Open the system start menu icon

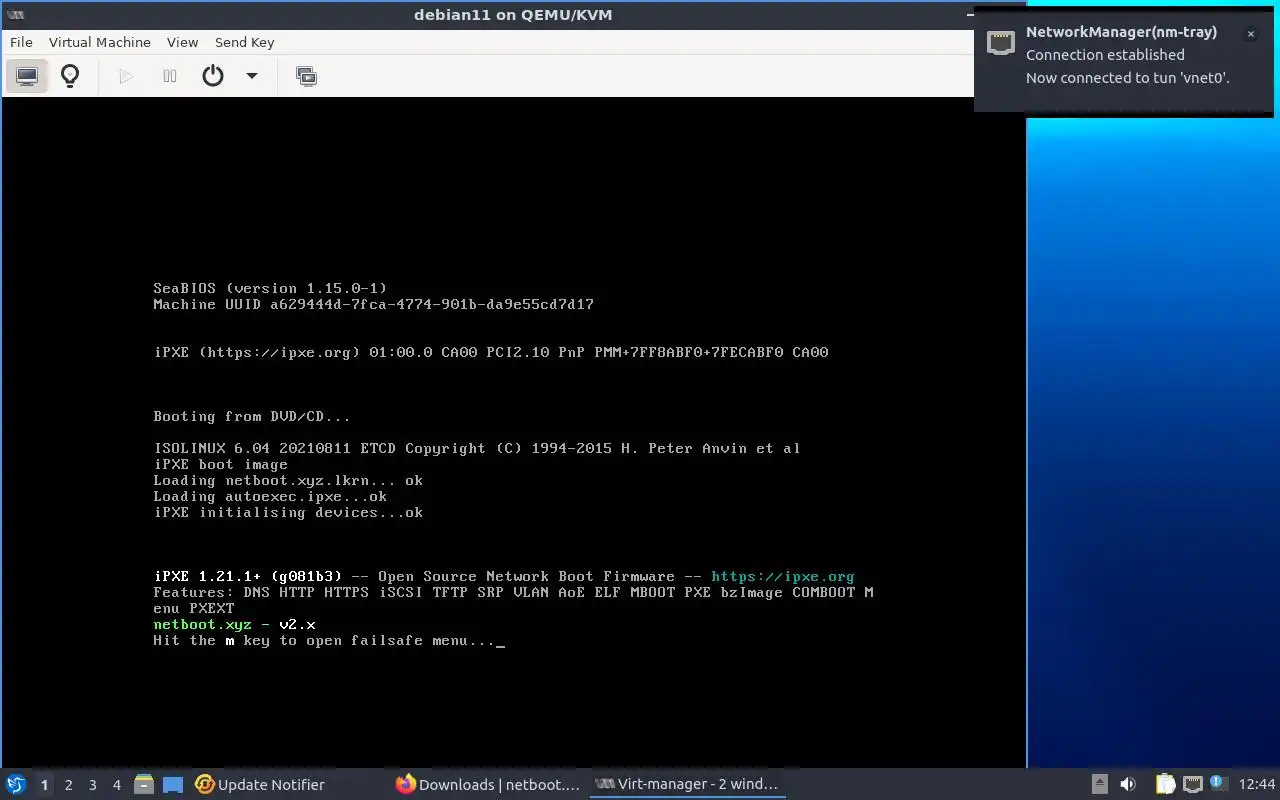[15, 784]
